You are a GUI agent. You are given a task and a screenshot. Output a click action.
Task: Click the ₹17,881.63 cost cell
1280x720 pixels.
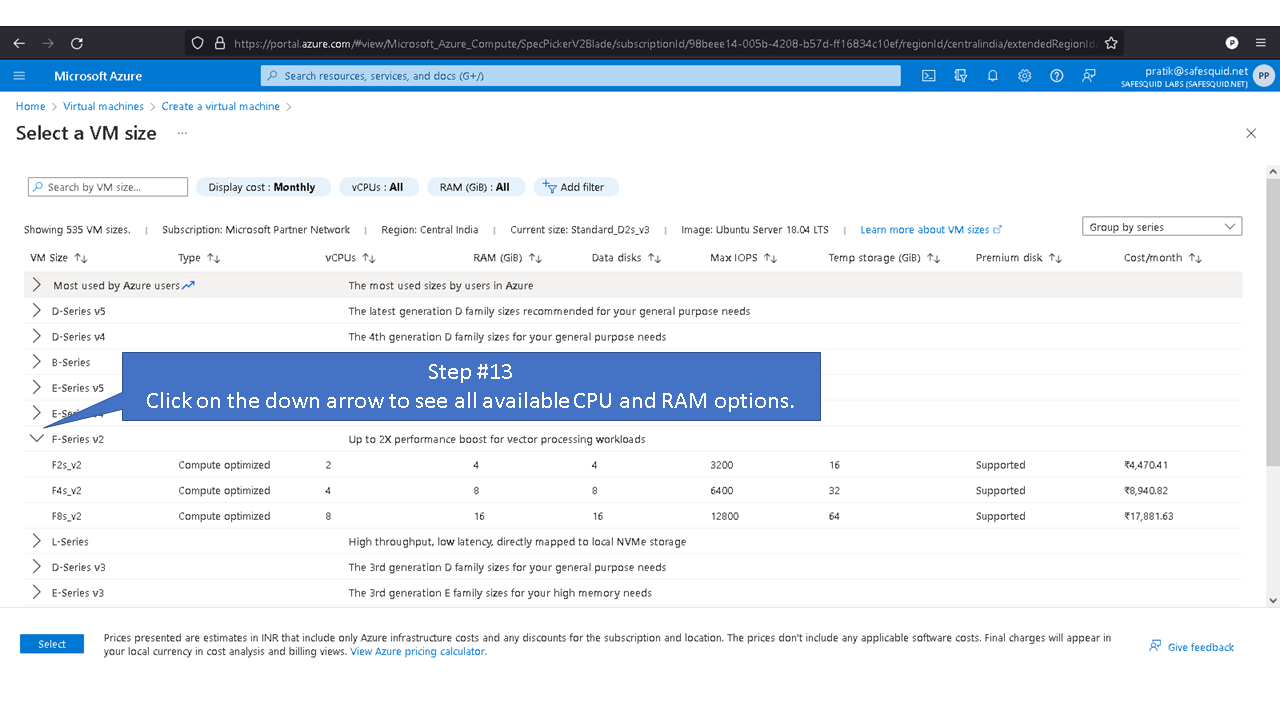[1149, 516]
